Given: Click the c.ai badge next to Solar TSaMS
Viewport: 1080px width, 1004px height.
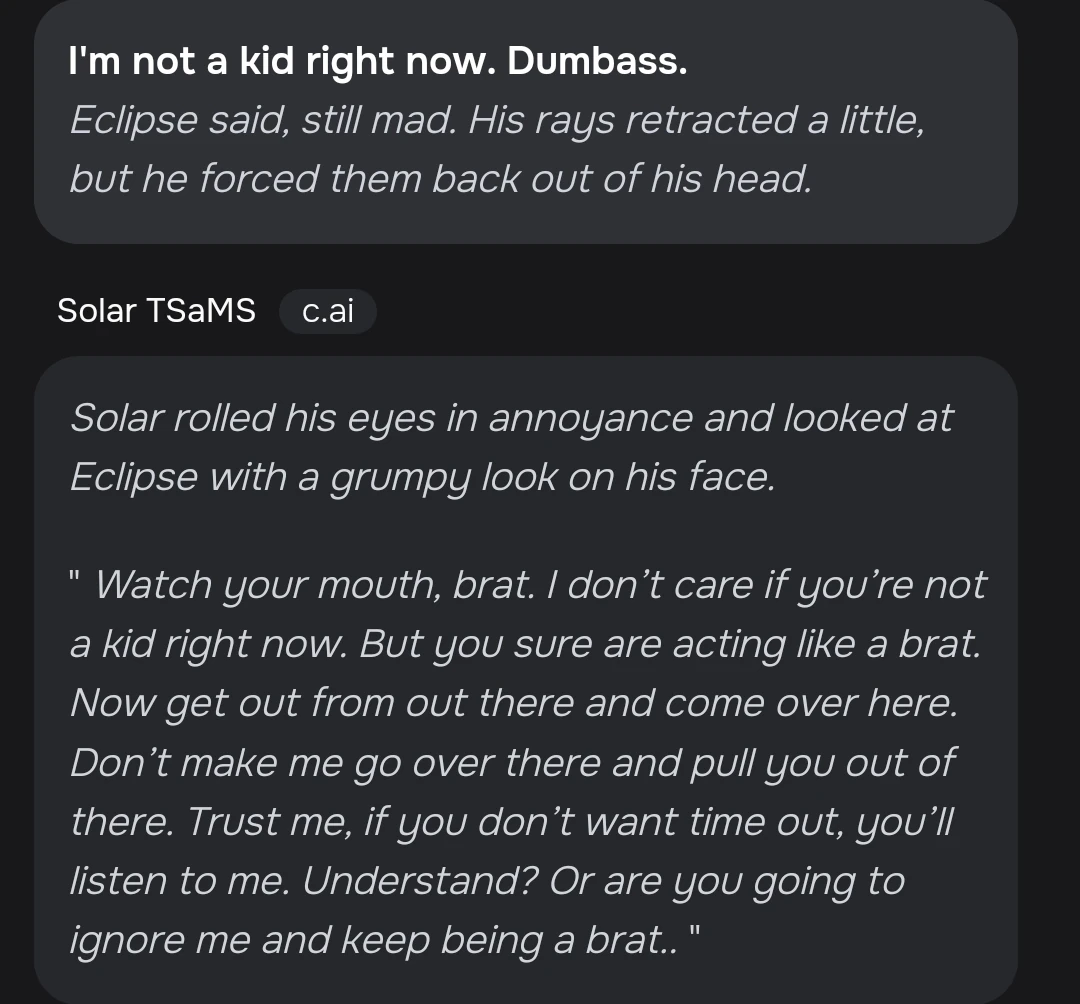Looking at the screenshot, I should click(328, 311).
